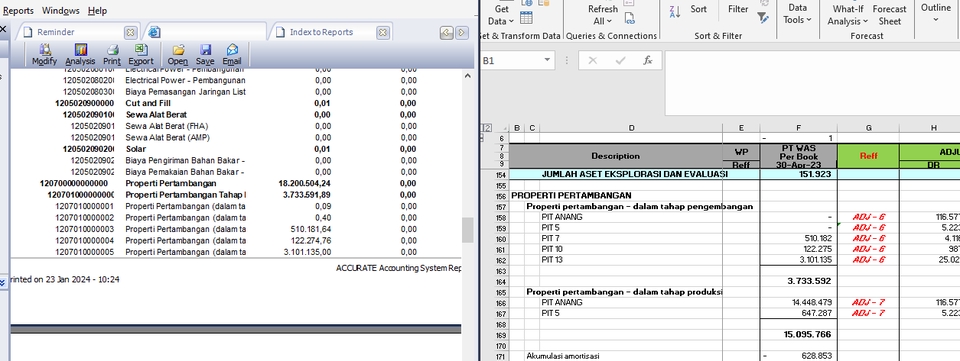The height and width of the screenshot is (361, 960).
Task: Select column D header in Excel
Action: [x=631, y=128]
